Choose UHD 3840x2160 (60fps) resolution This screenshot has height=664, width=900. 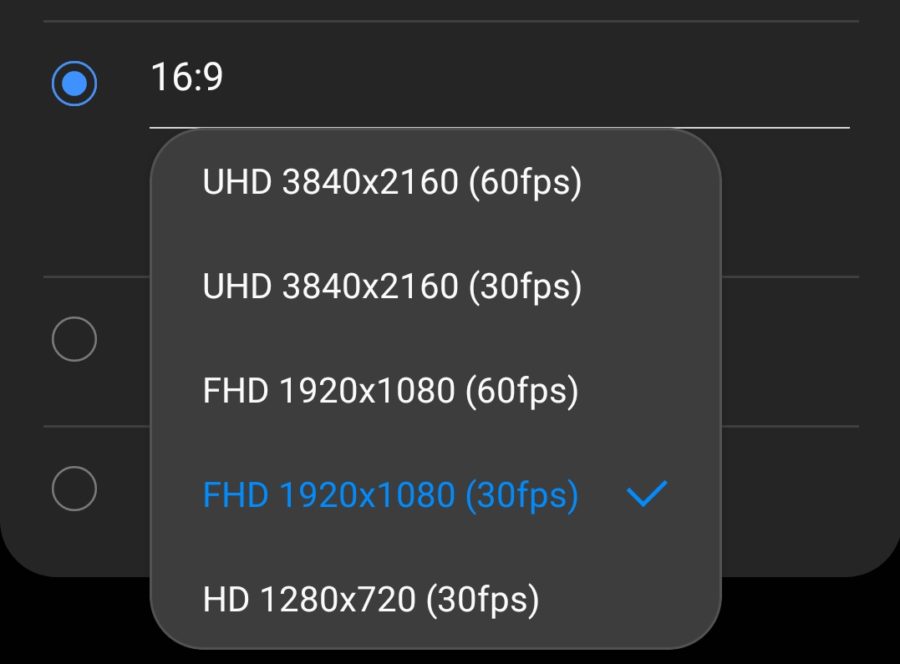pyautogui.click(x=391, y=183)
